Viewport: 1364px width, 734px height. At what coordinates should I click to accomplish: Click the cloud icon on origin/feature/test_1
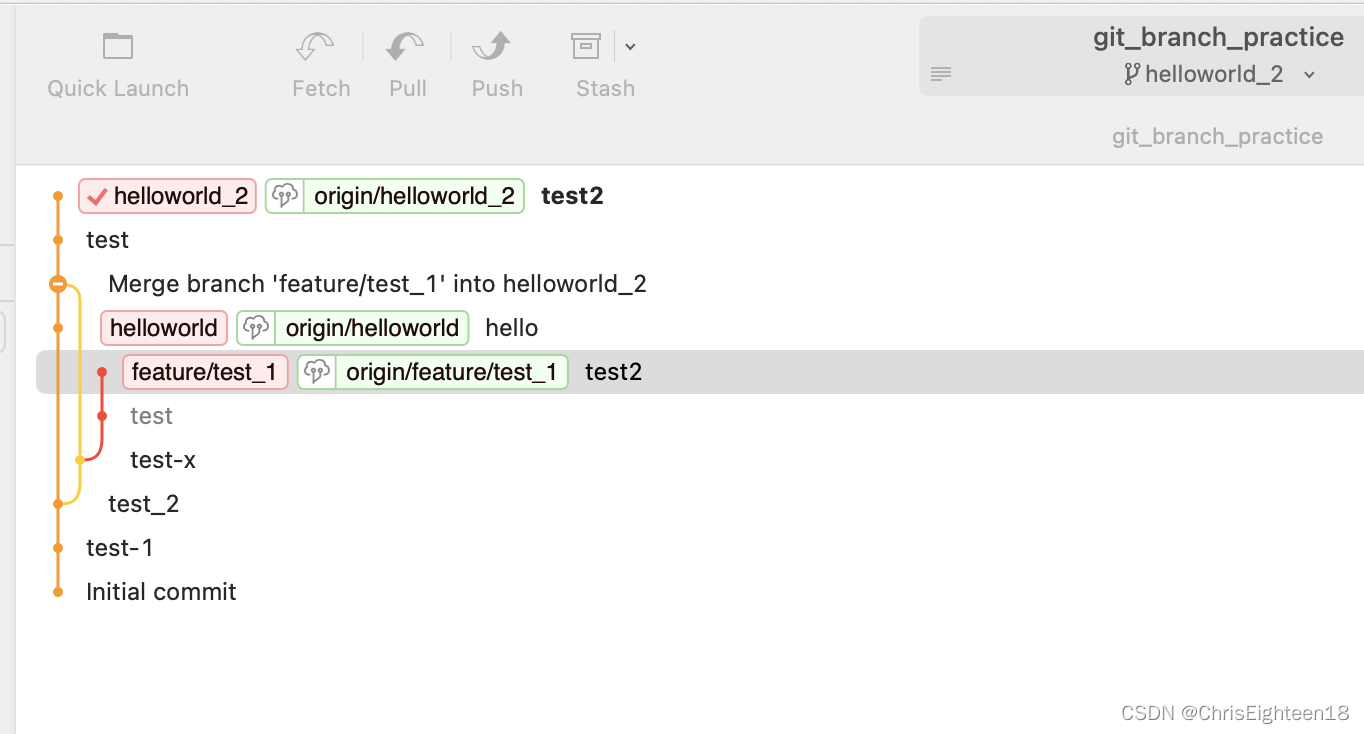[317, 372]
